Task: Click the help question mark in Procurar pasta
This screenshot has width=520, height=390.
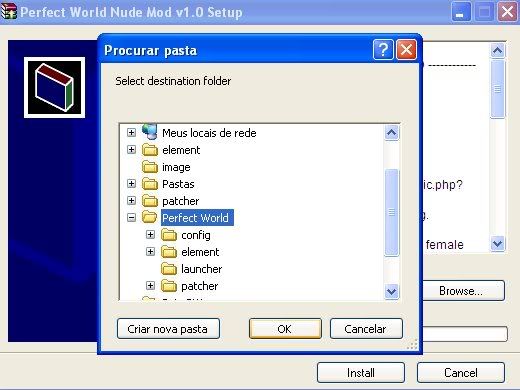Action: click(383, 50)
